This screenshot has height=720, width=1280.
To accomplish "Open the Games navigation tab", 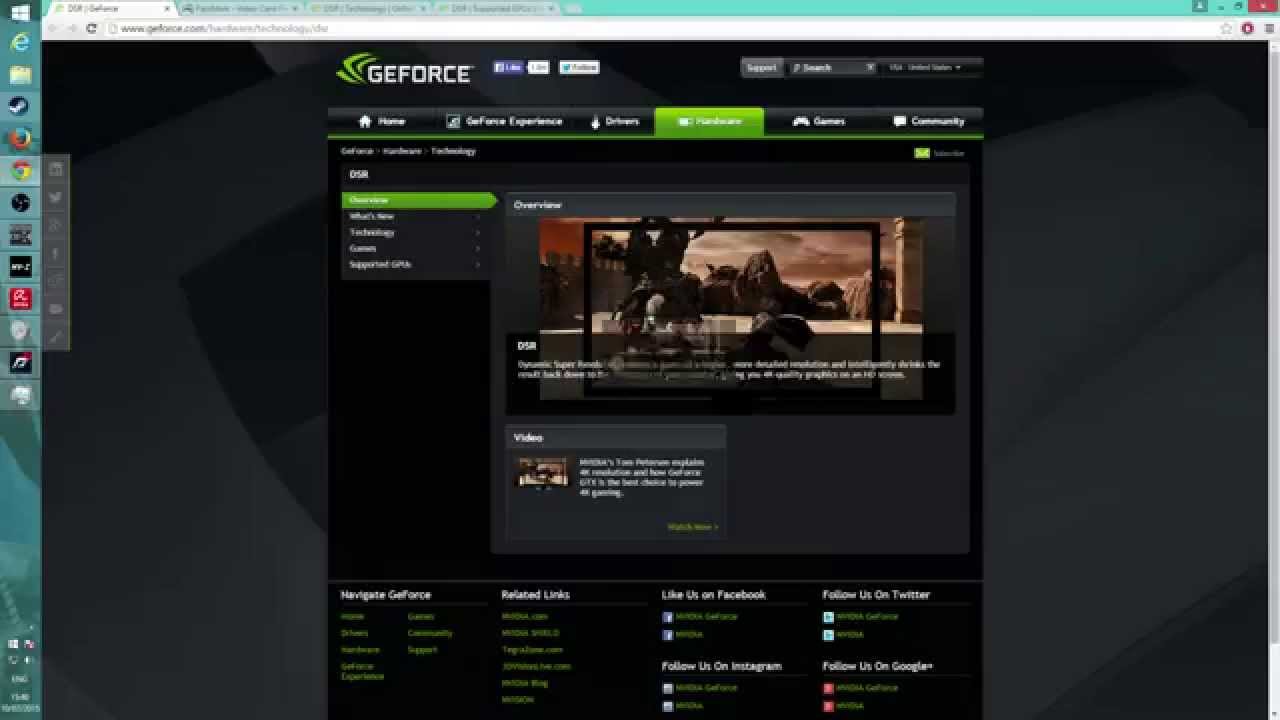I will 819,121.
